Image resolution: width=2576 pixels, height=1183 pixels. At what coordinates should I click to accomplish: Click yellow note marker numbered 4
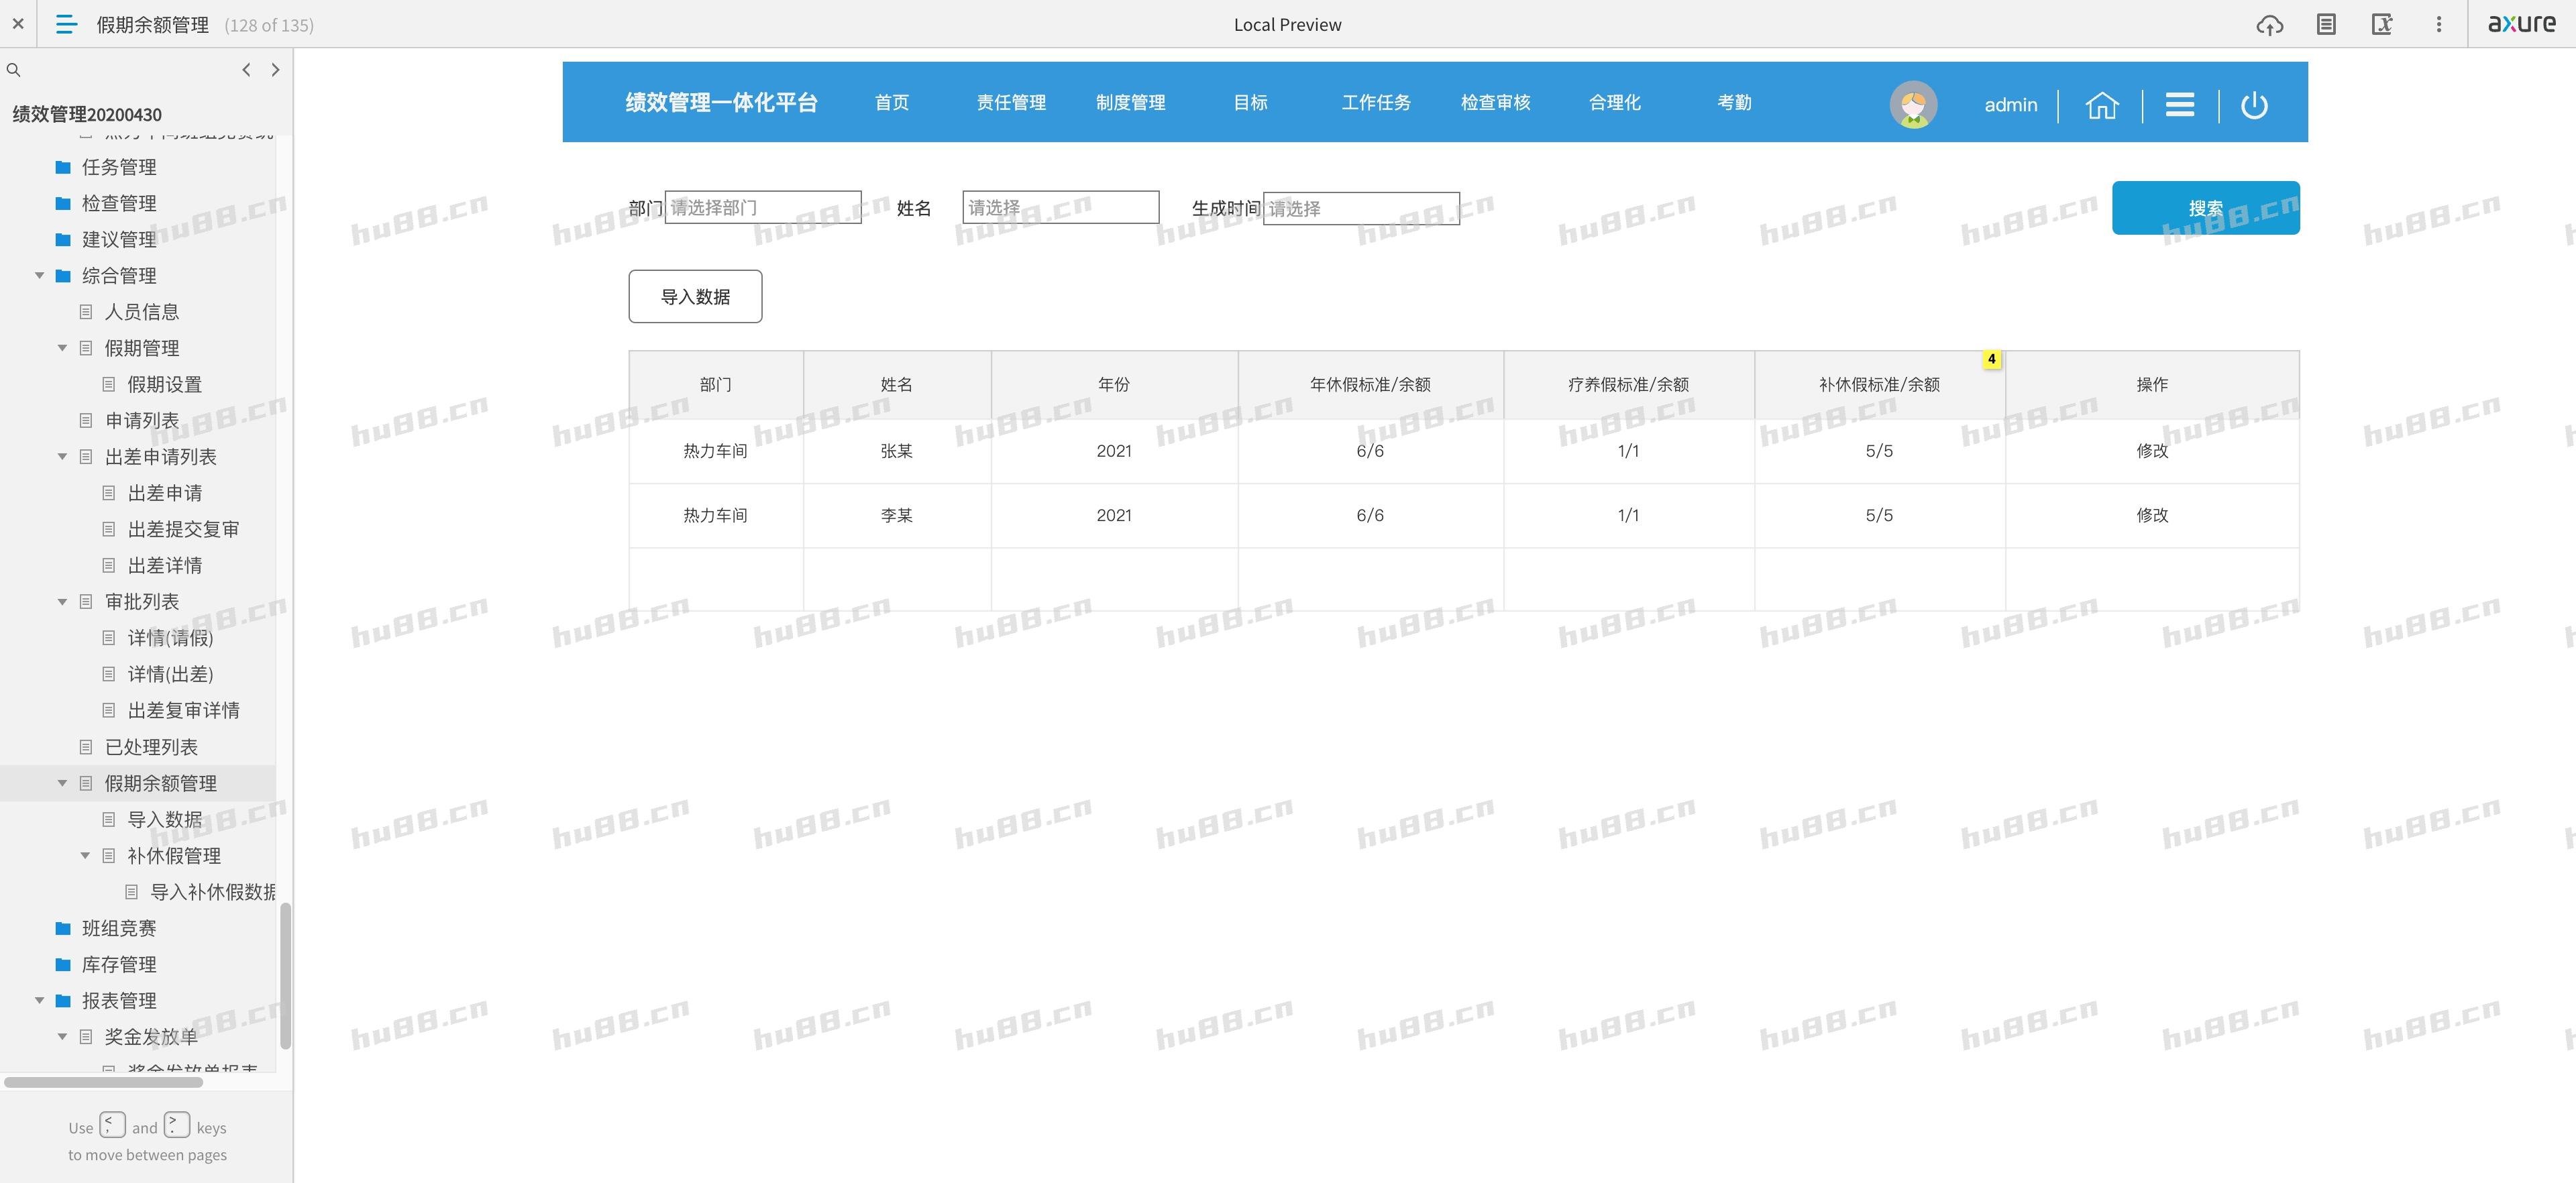pyautogui.click(x=1991, y=359)
